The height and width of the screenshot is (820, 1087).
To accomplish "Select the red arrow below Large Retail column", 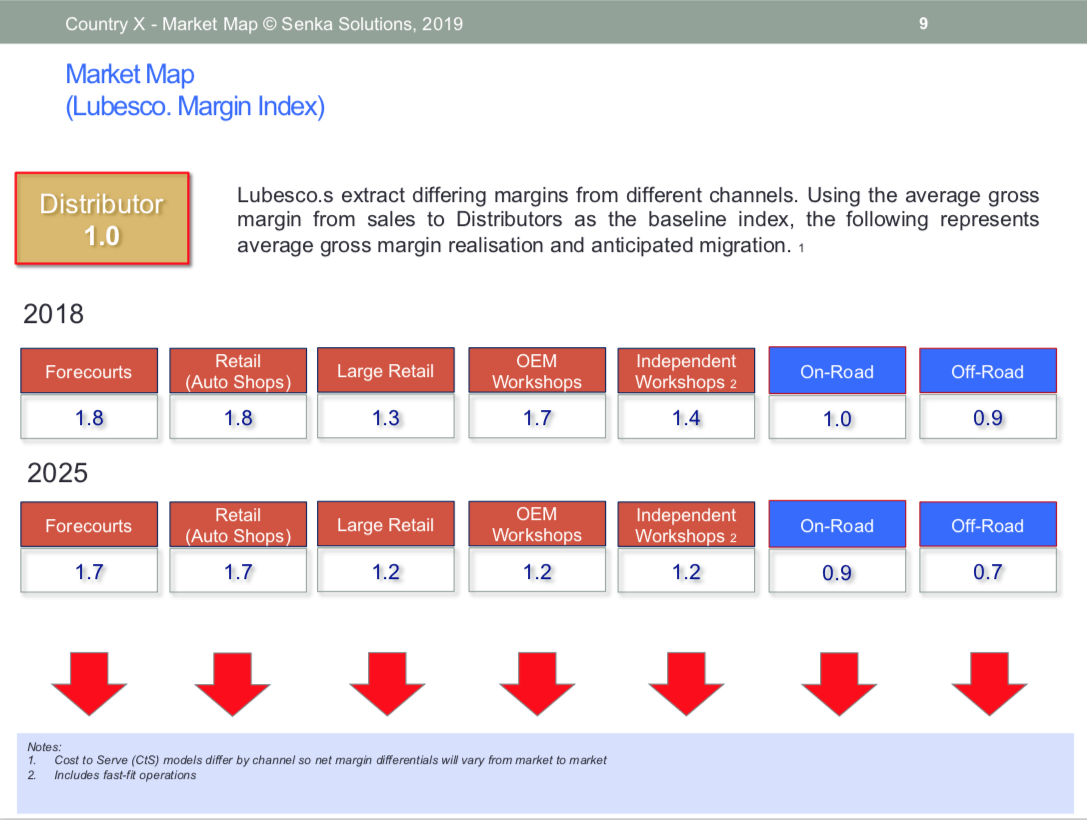I will [x=386, y=681].
